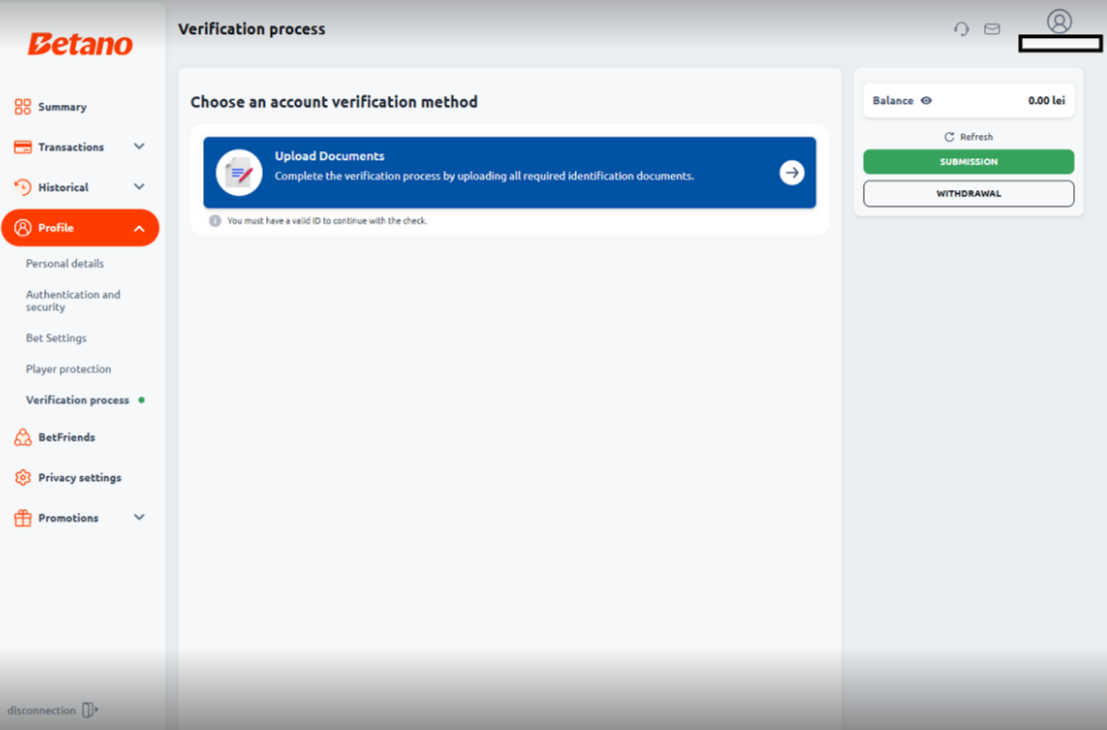Click the Betano logo

click(80, 44)
